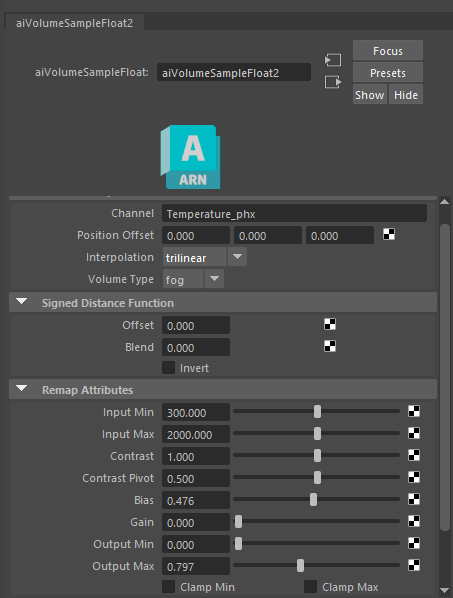Click the checker map icon for Input Min
453x598 pixels.
click(414, 411)
